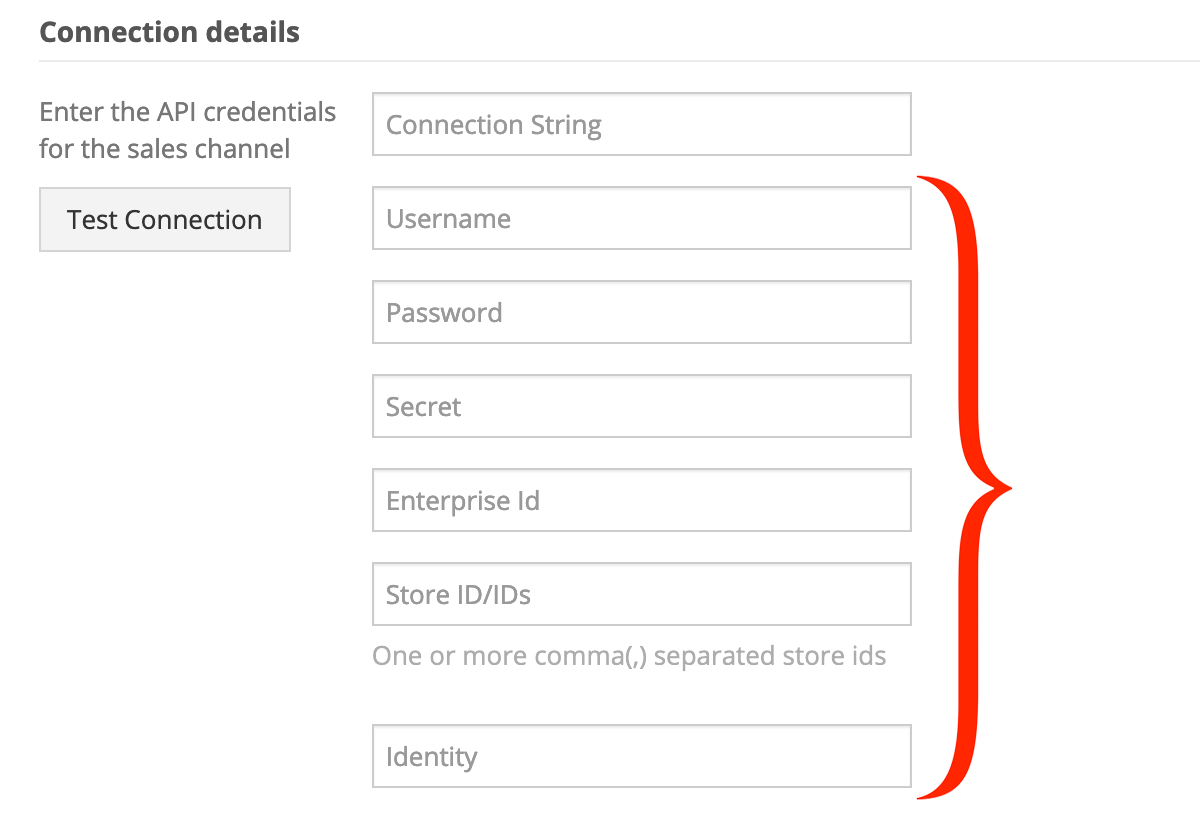Image resolution: width=1200 pixels, height=814 pixels.
Task: Select the "for the sales channel" text line
Action: coord(165,149)
